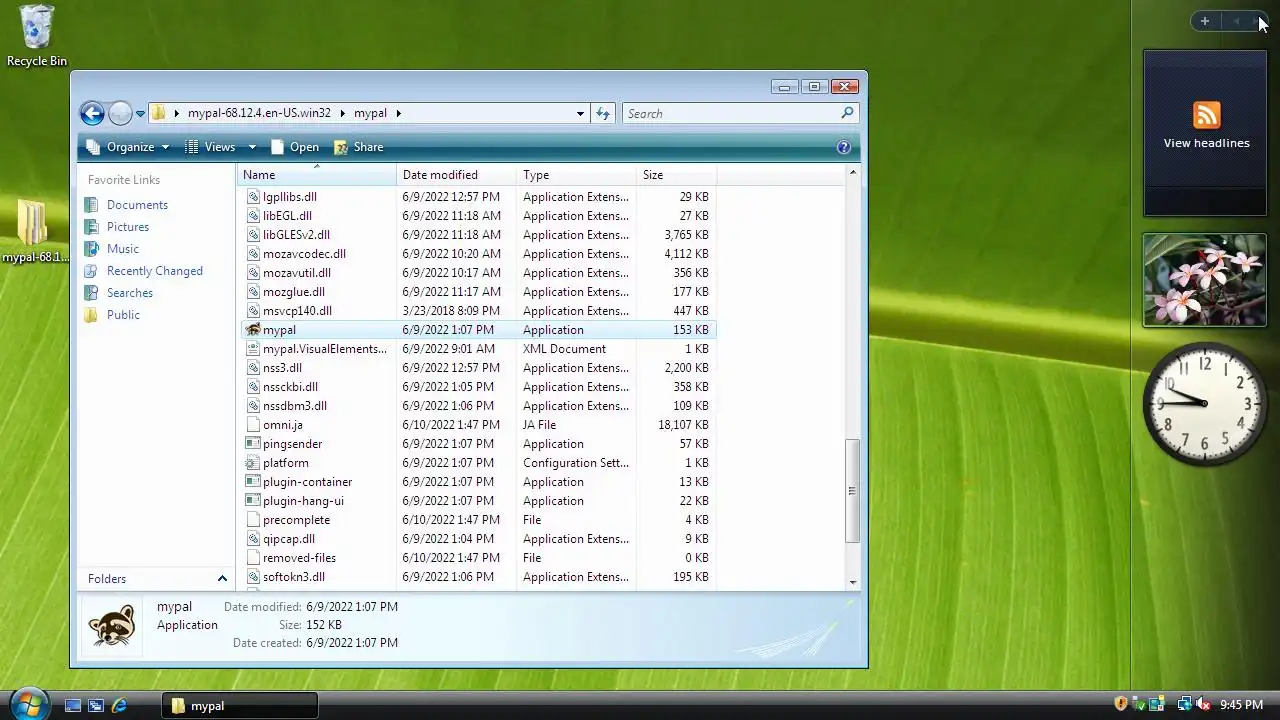The height and width of the screenshot is (720, 1280).
Task: Click the Search magnifier icon
Action: click(x=847, y=113)
